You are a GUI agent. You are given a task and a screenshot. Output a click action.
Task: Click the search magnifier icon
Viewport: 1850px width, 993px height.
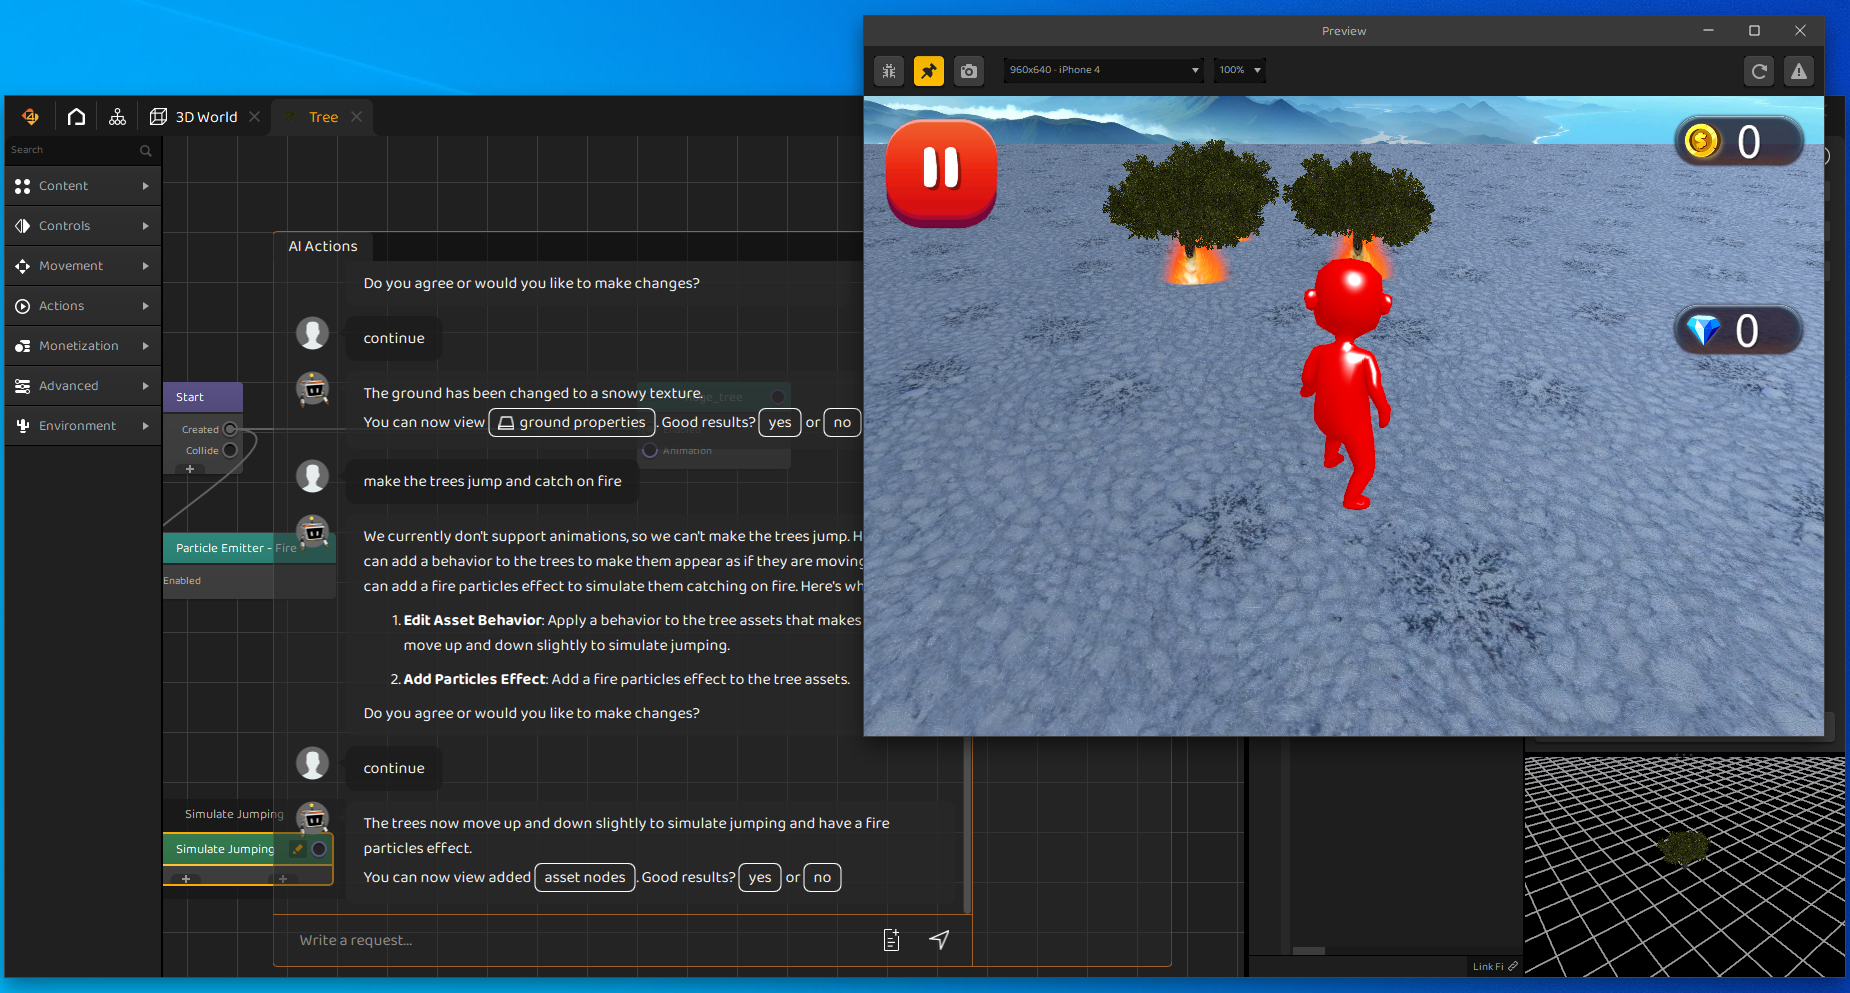(146, 150)
